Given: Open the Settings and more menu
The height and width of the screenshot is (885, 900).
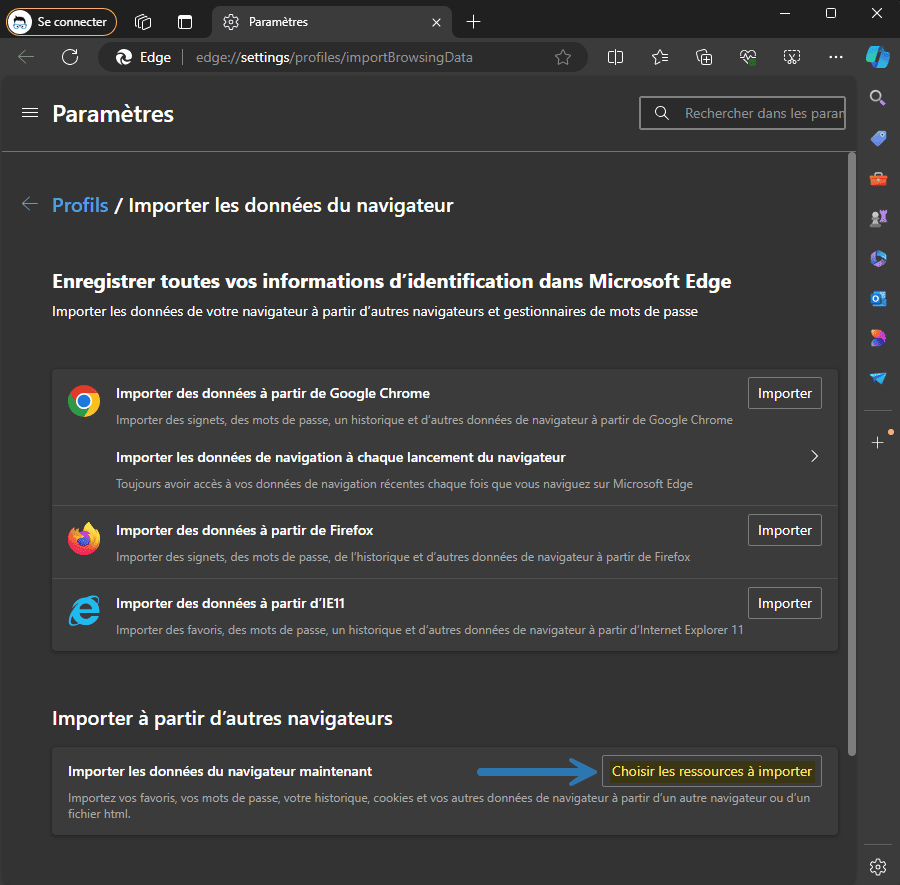Looking at the screenshot, I should tap(836, 57).
